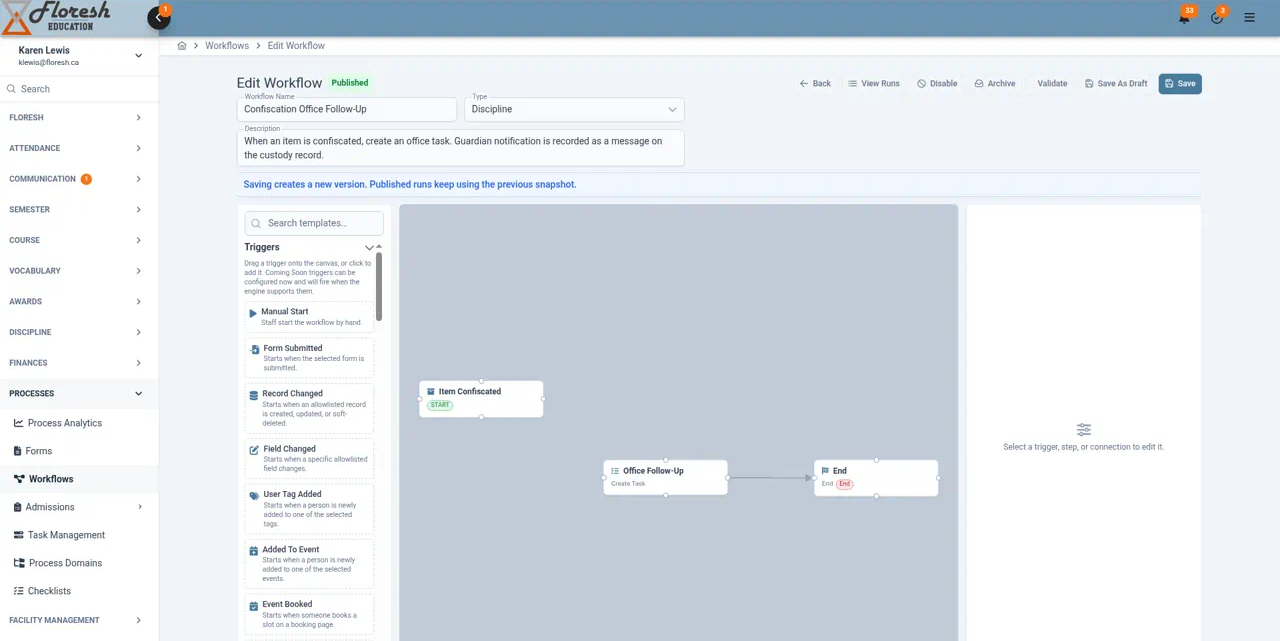
Task: Click the Checklists list icon
Action: (x=18, y=591)
